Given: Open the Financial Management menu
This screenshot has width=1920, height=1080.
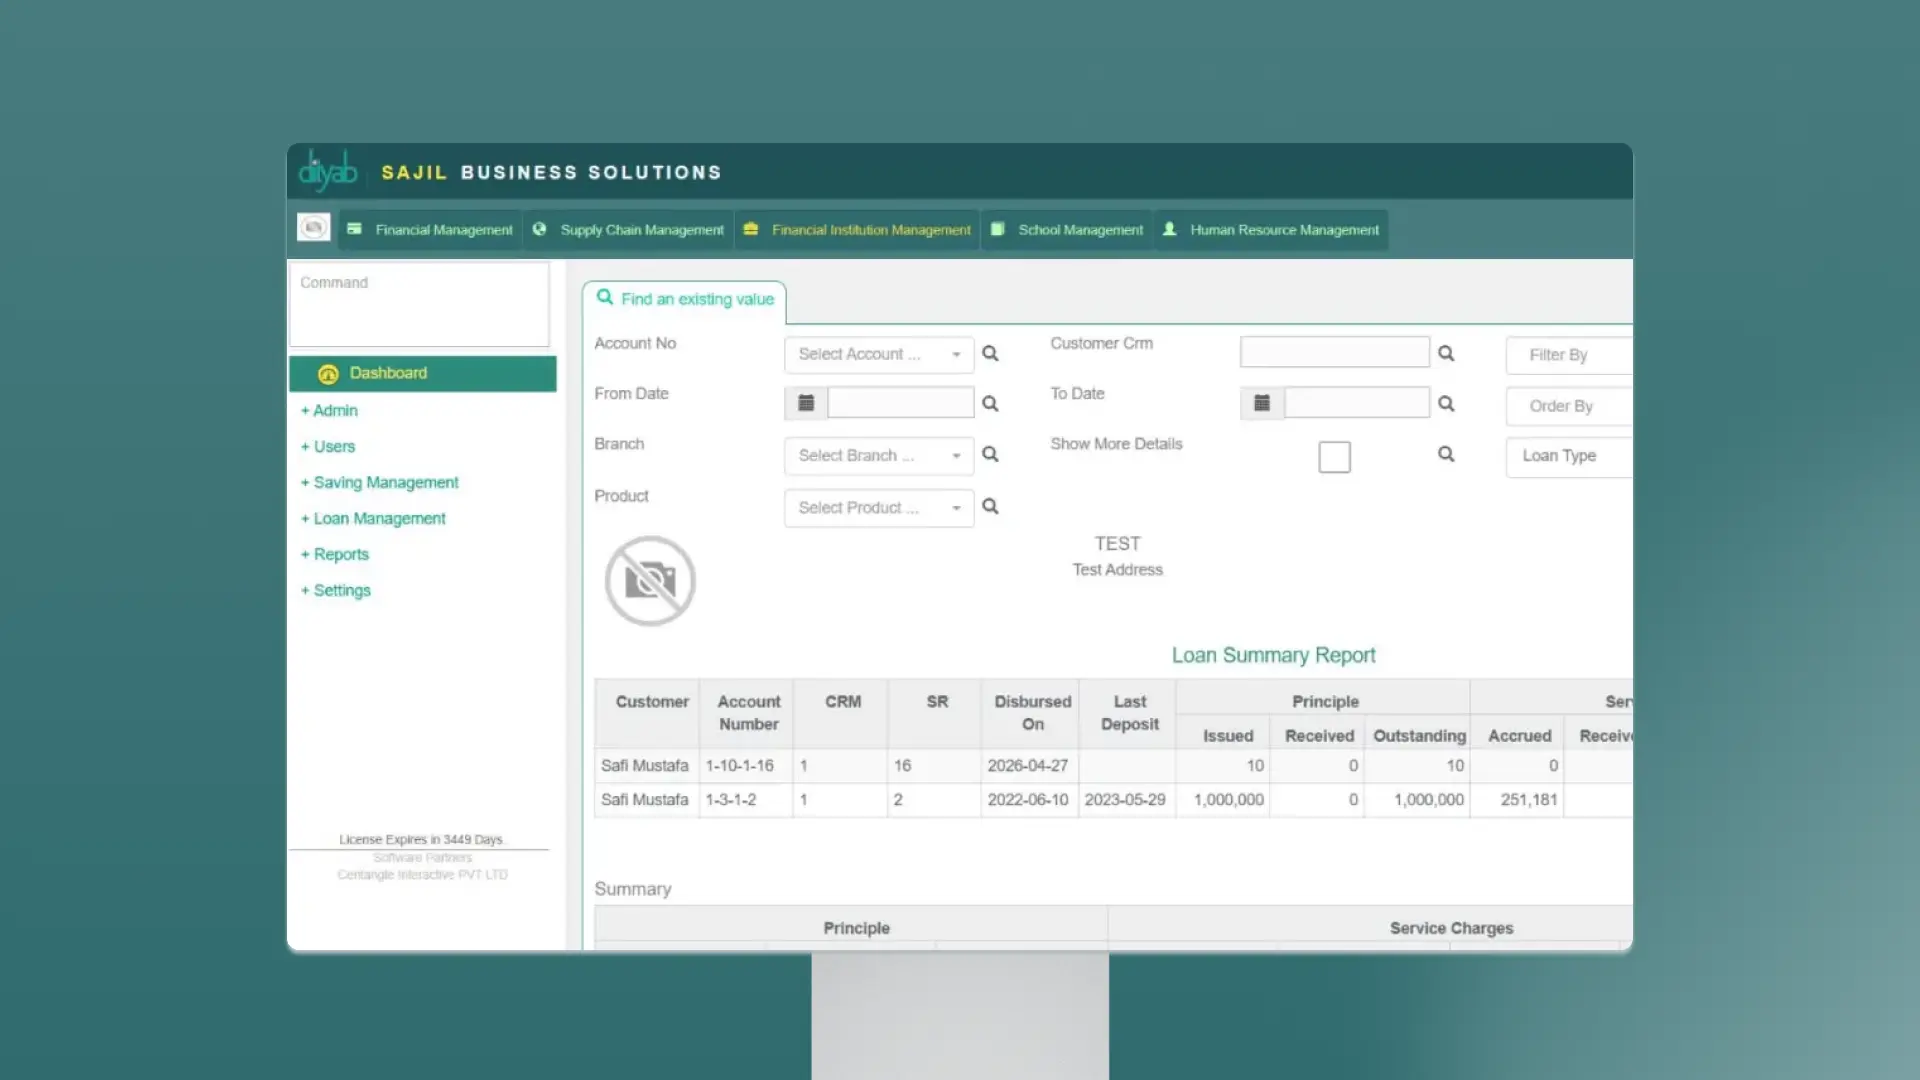Looking at the screenshot, I should [430, 229].
